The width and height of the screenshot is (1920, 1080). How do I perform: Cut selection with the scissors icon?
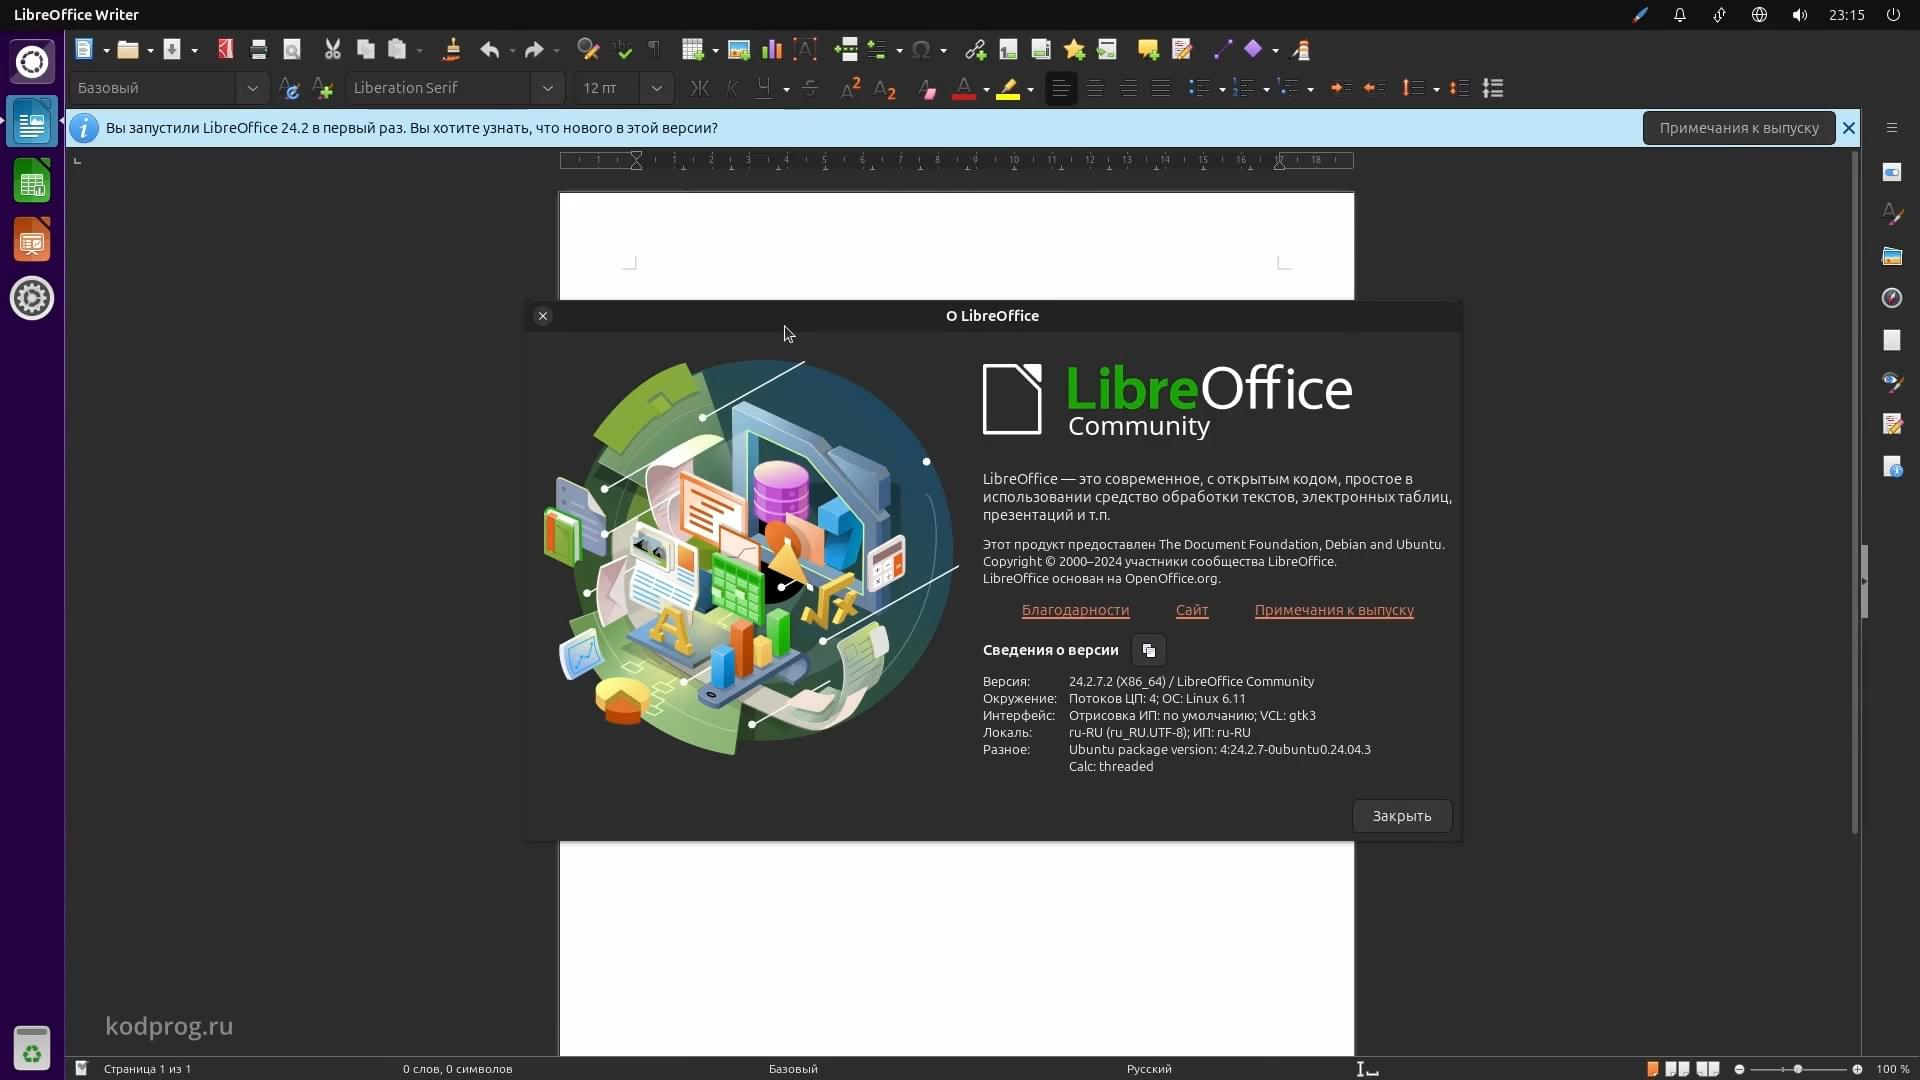333,49
